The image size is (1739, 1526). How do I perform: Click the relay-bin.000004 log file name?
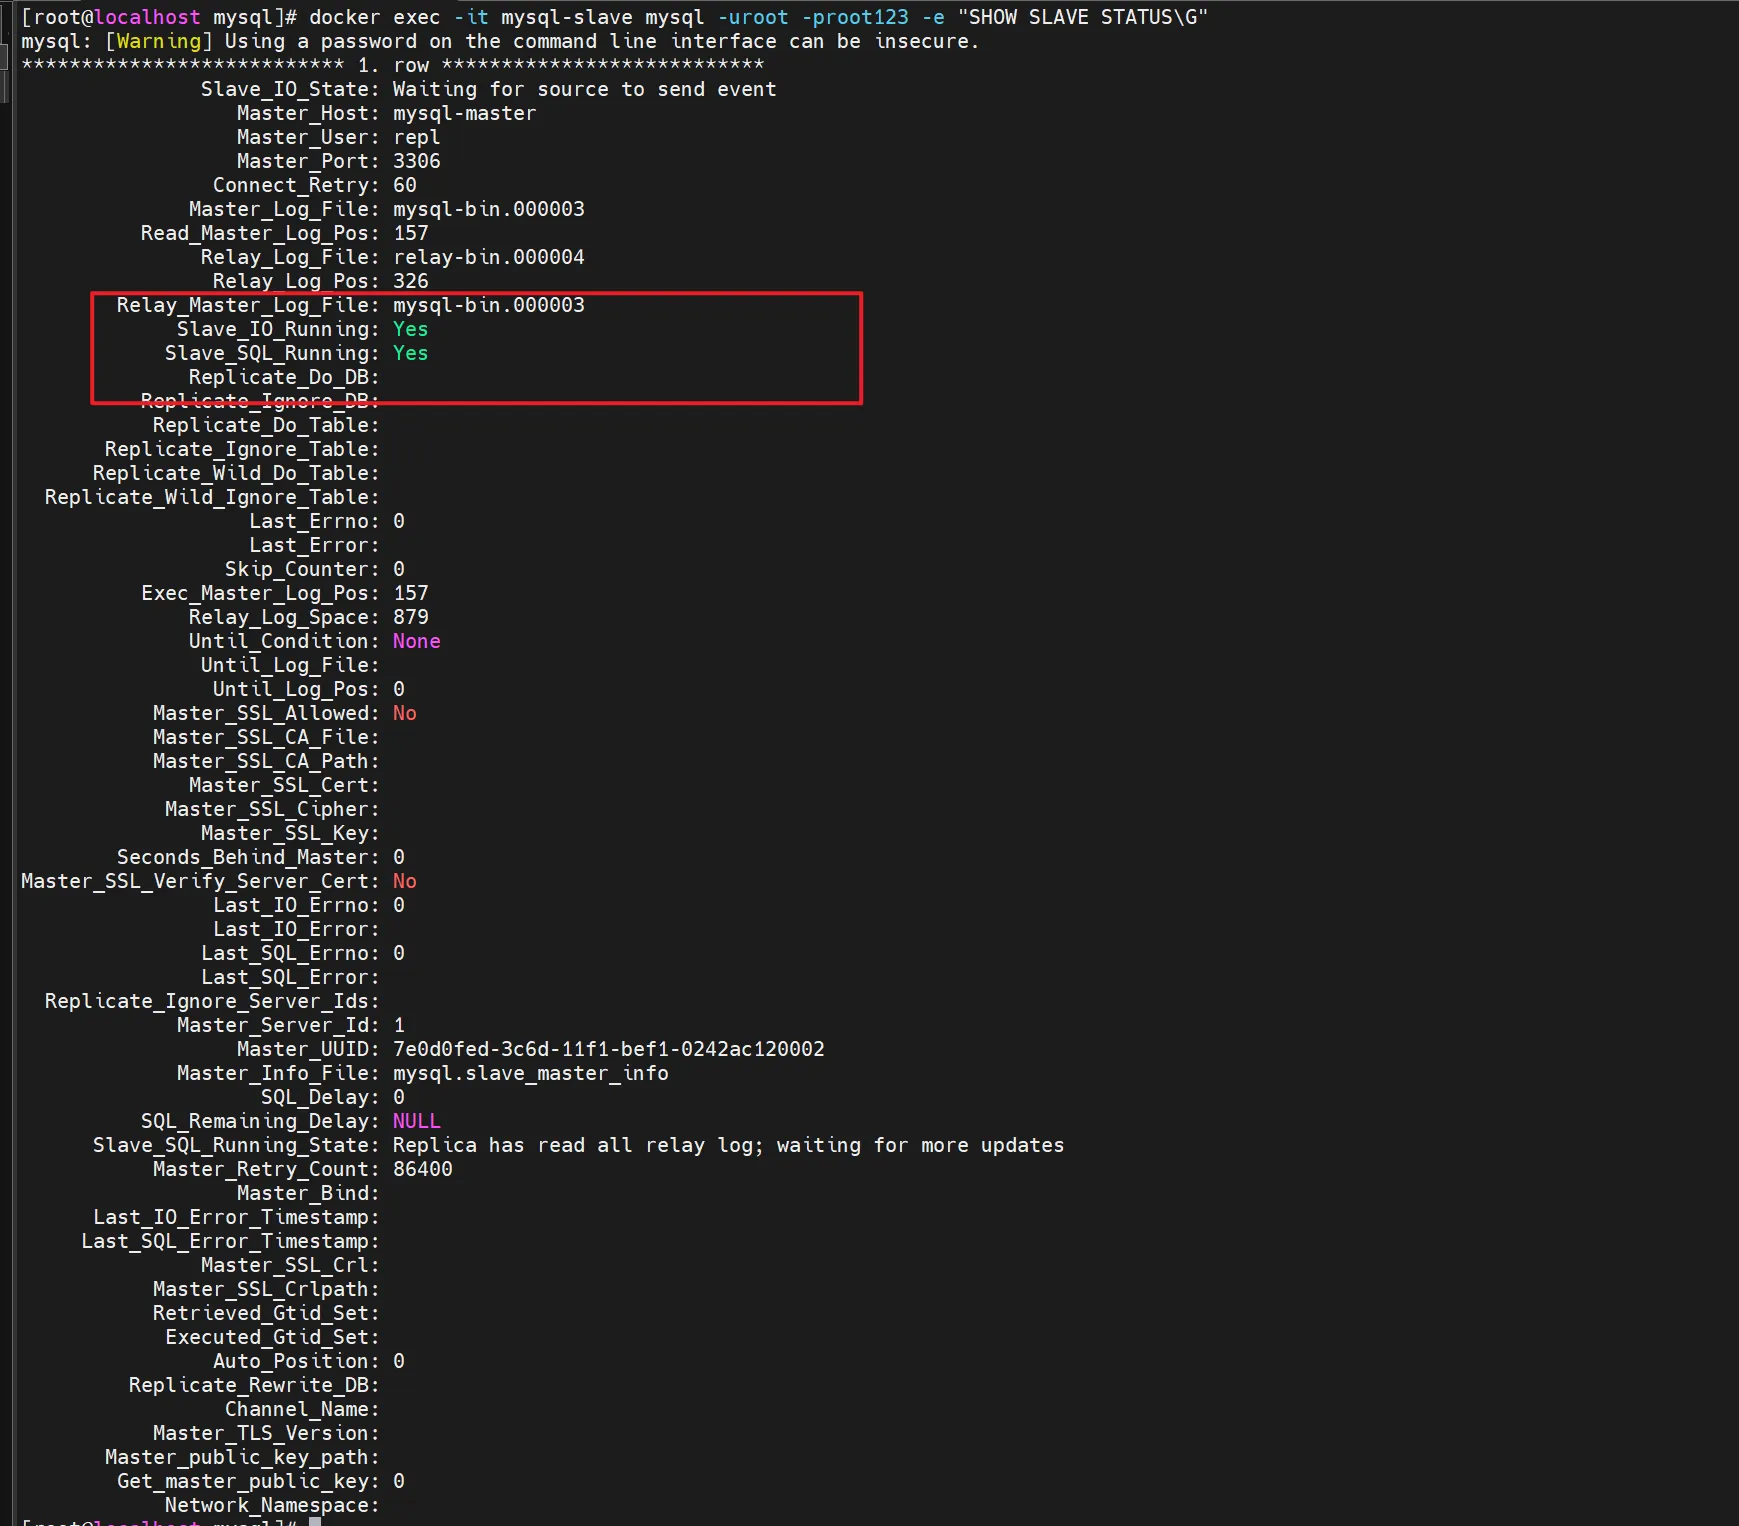point(488,257)
